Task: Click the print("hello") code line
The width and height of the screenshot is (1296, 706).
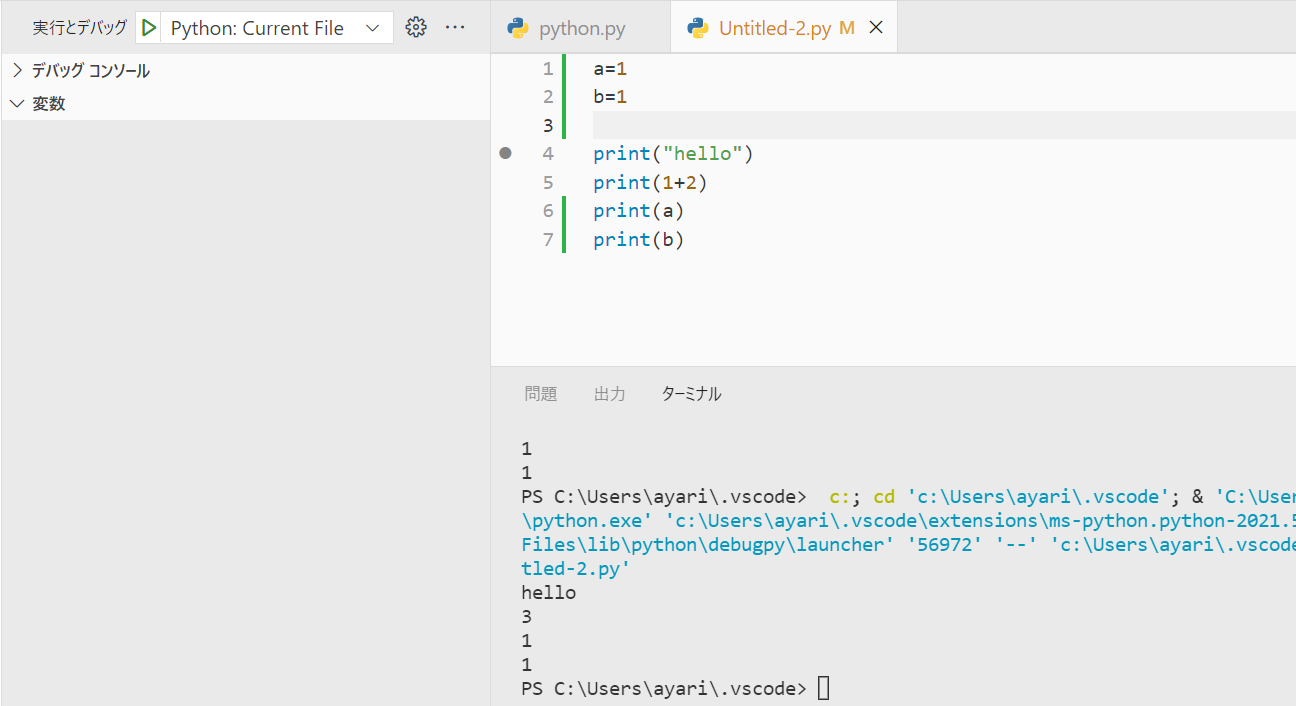Action: [673, 154]
